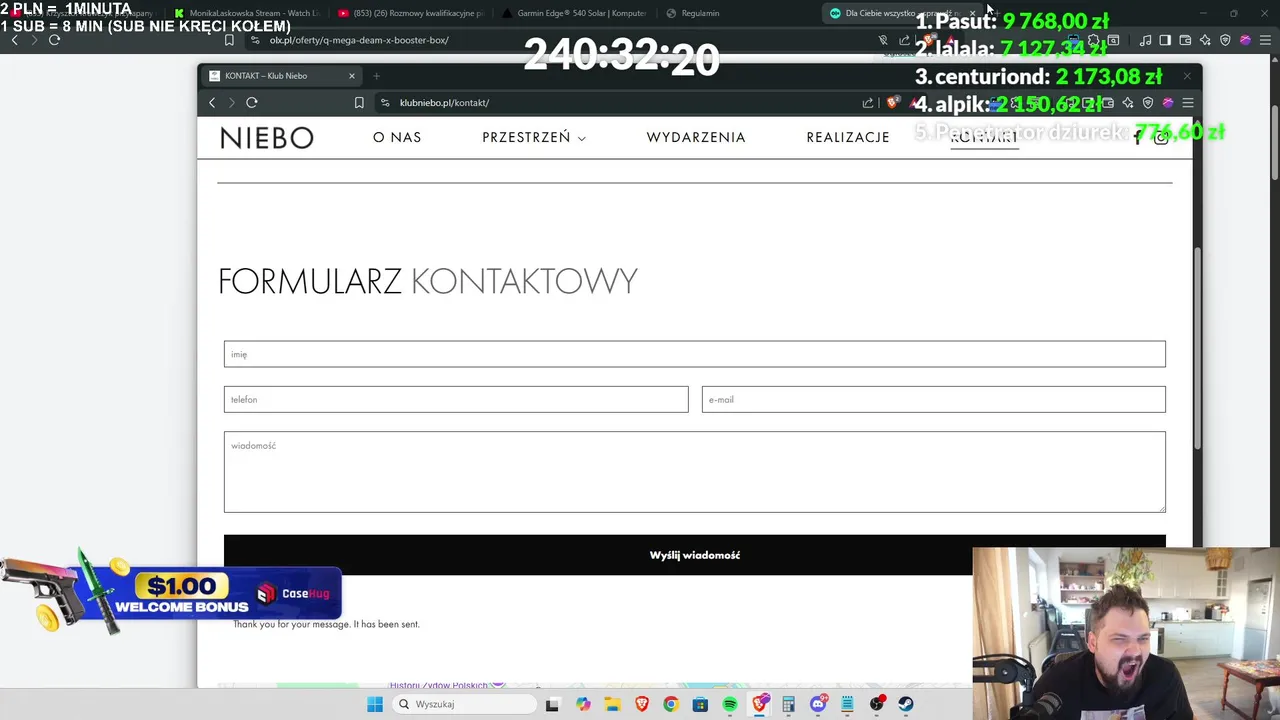Switch to MonikaLaskowska Stream tab in back window
Image resolution: width=1280 pixels, height=720 pixels.
245,13
